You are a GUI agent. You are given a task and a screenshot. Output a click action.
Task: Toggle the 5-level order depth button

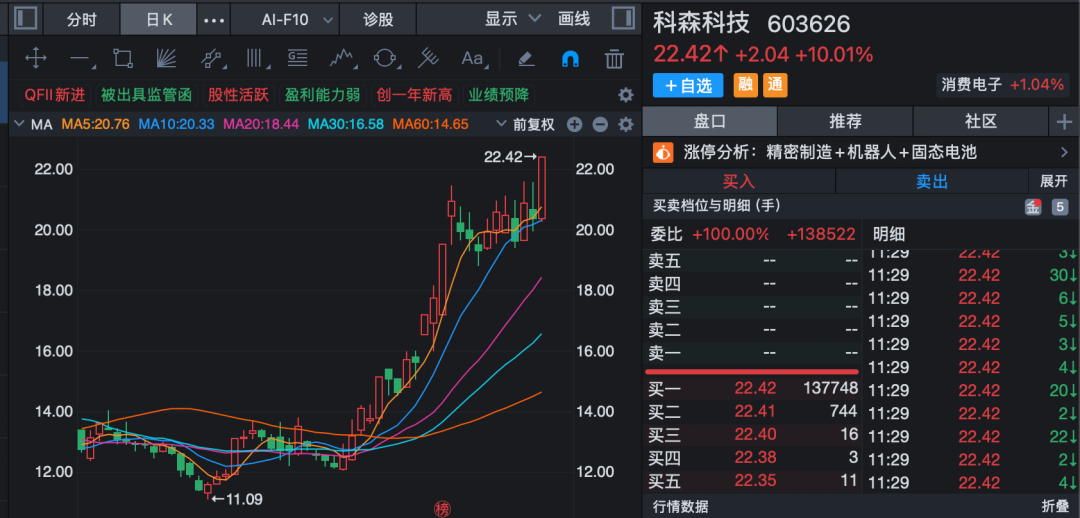pyautogui.click(x=1059, y=207)
